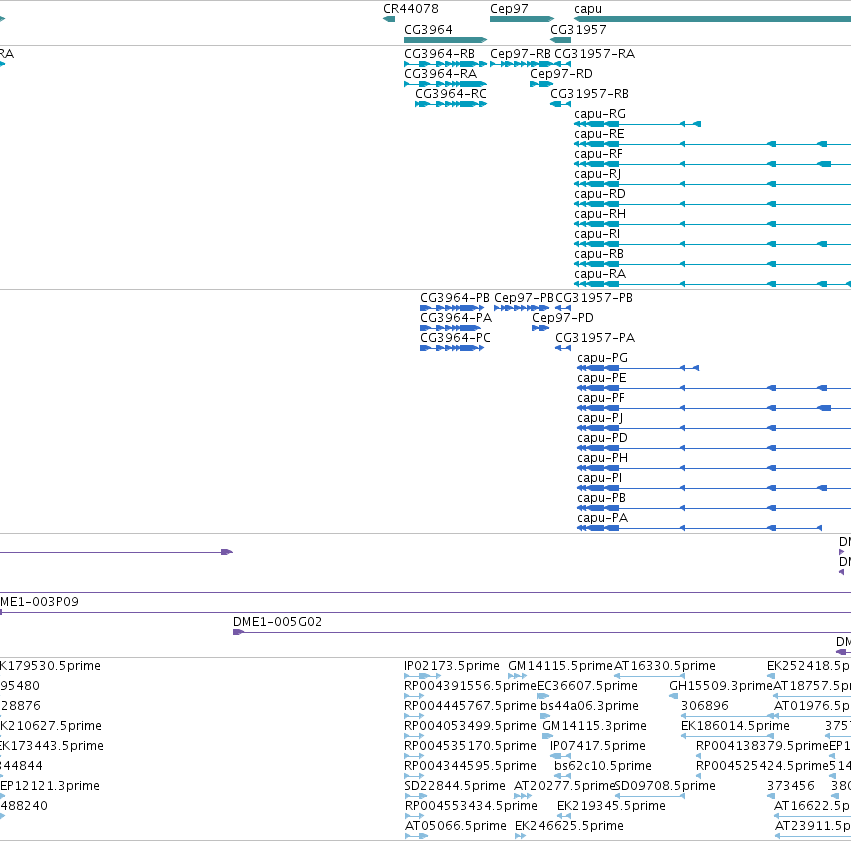Select the capu-PG protein label

(602, 358)
